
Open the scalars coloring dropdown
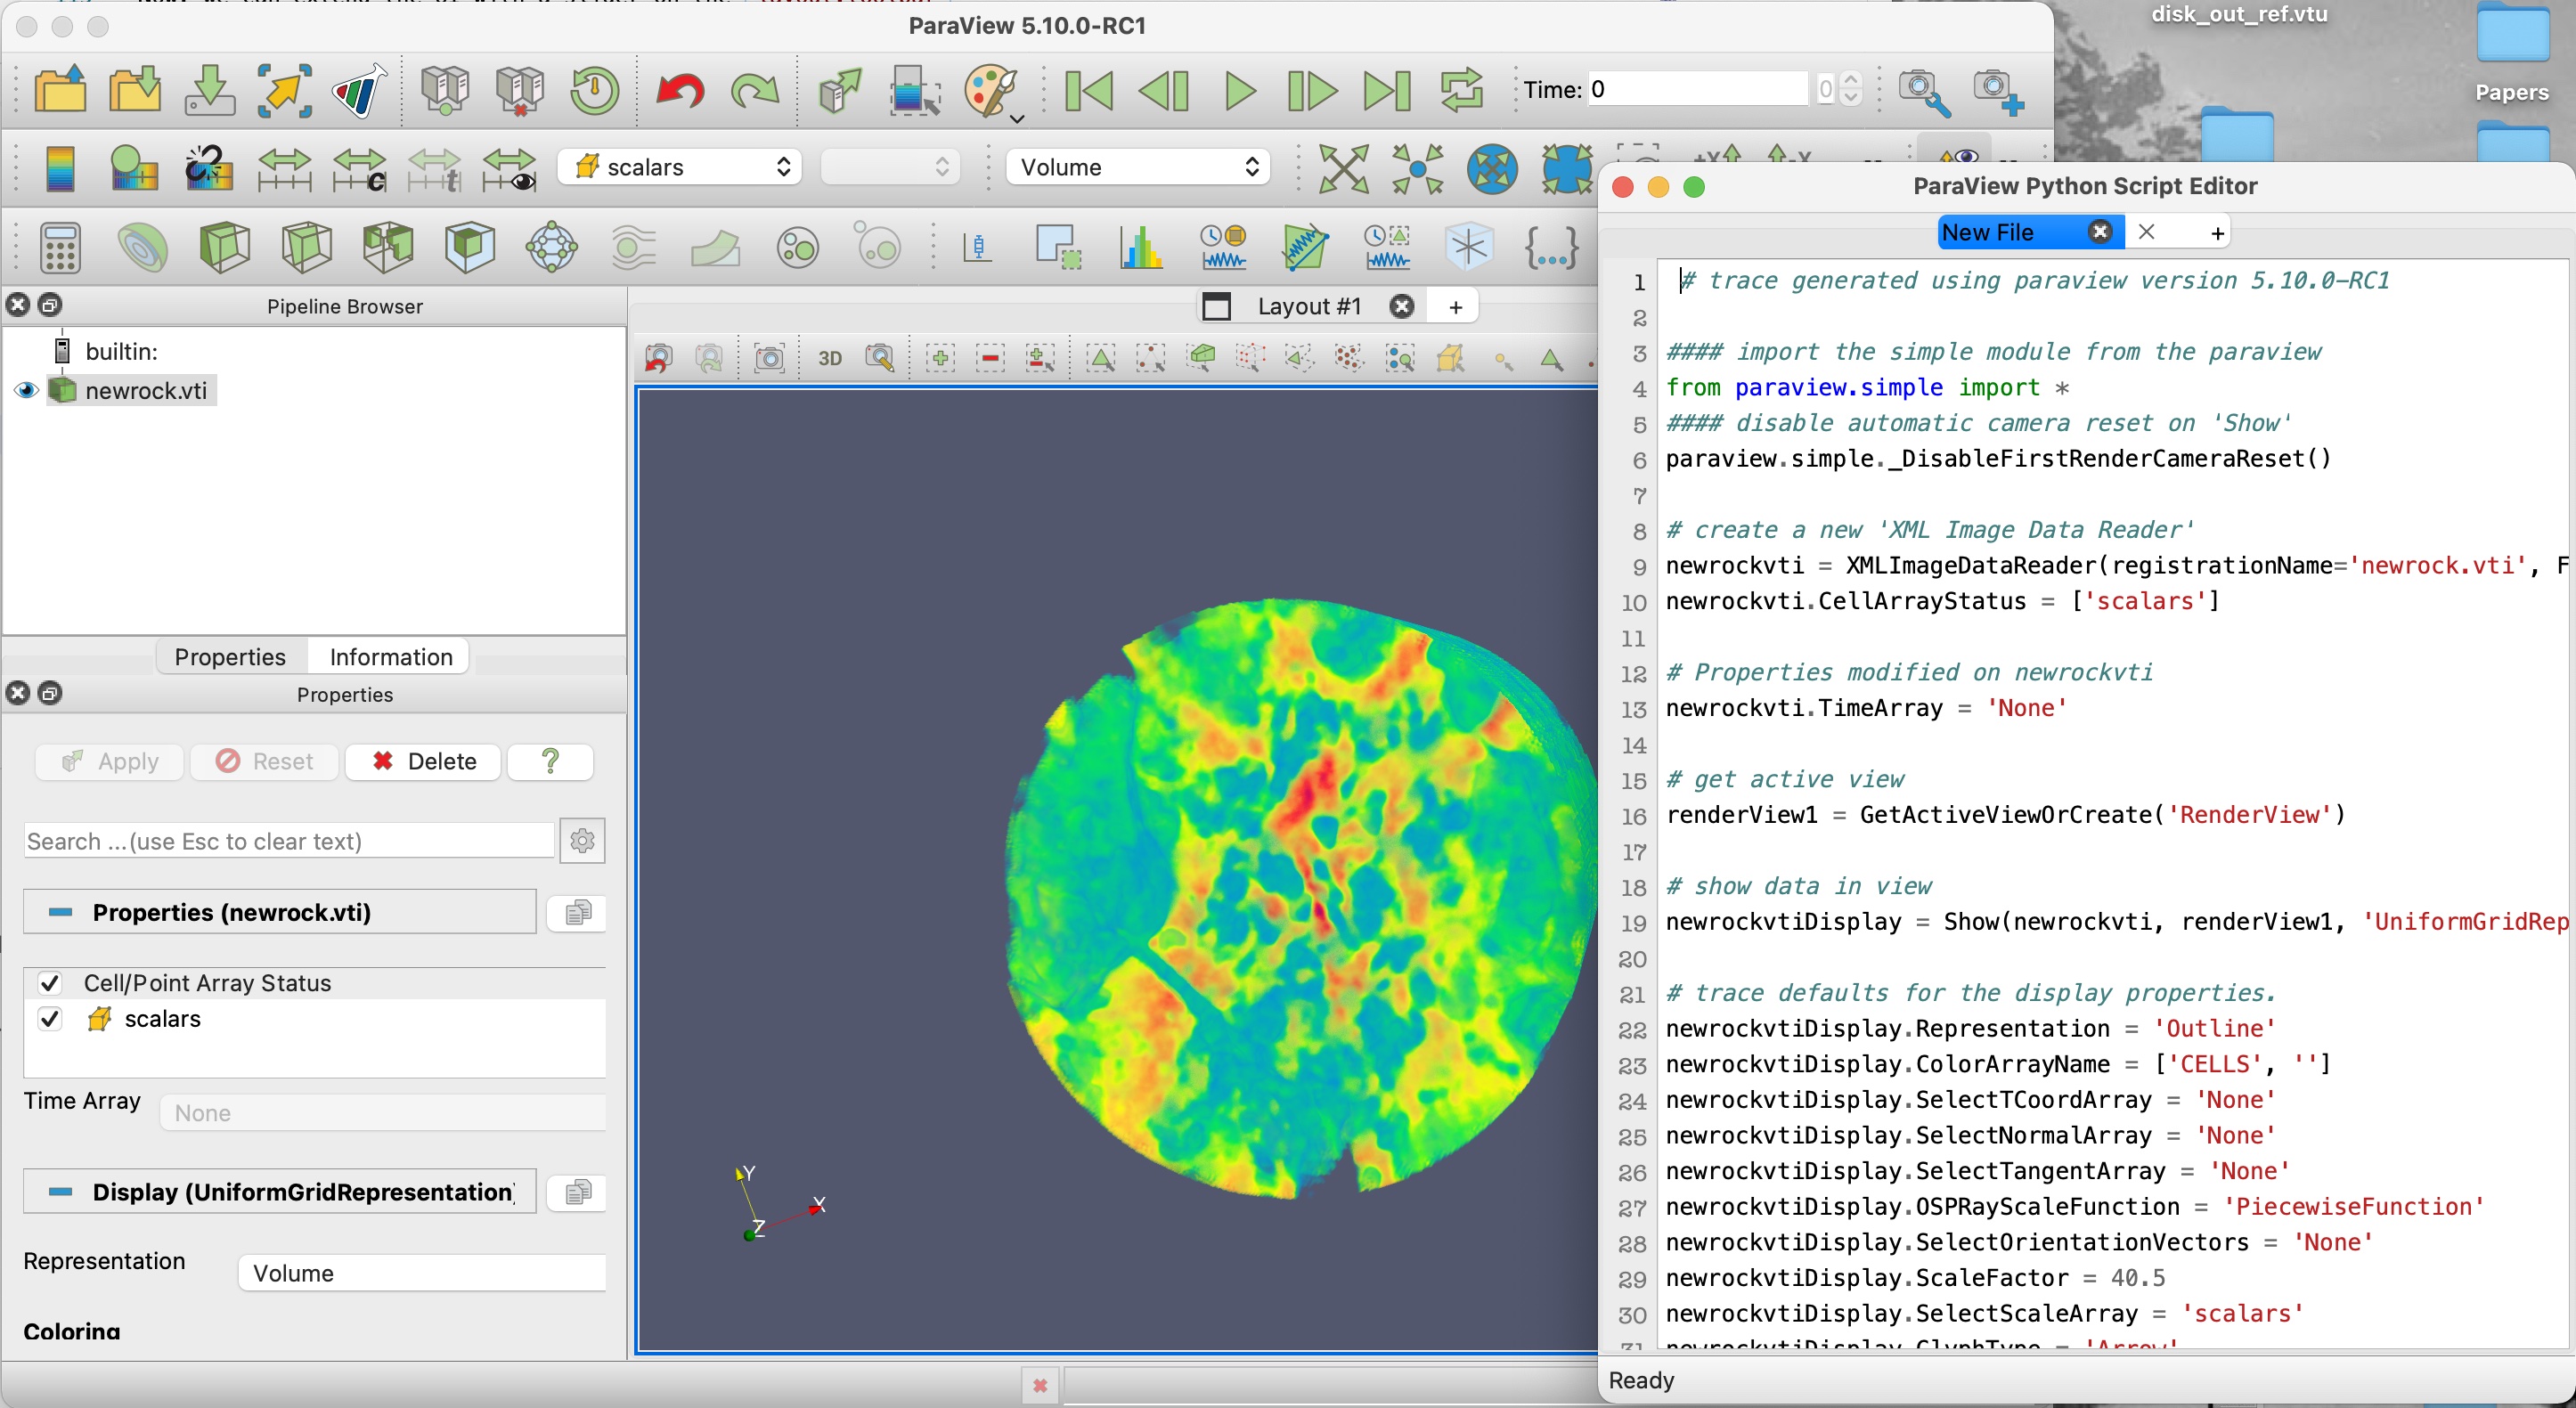point(680,167)
